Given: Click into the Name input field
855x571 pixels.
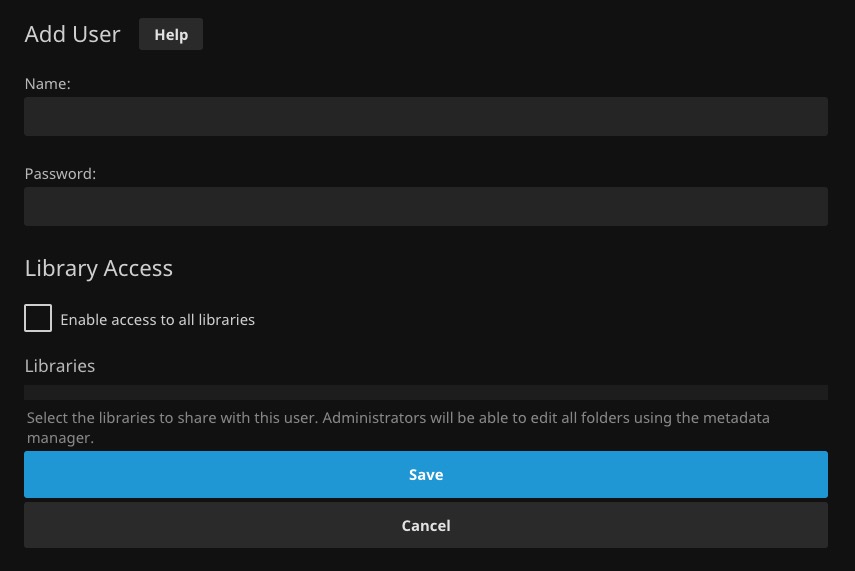Looking at the screenshot, I should [x=426, y=117].
